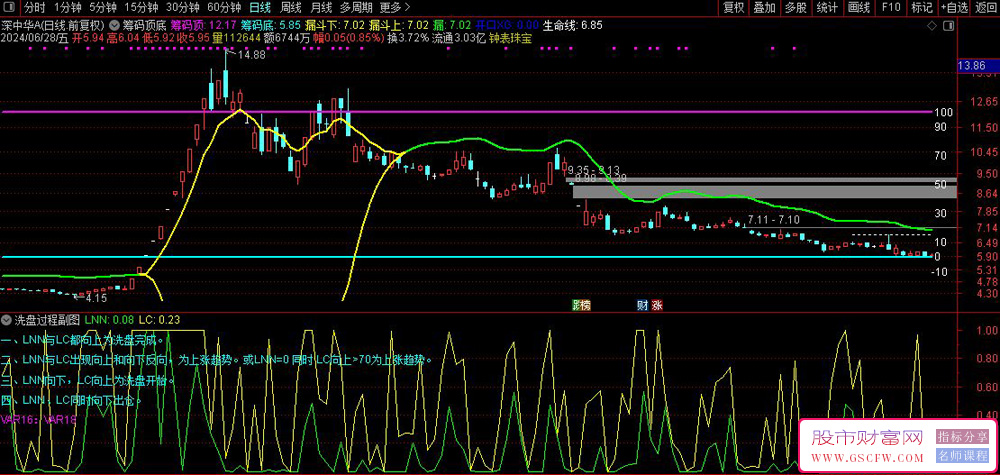This screenshot has height=475, width=1000.
Task: Click the 榜 event marker on the chart
Action: click(584, 305)
